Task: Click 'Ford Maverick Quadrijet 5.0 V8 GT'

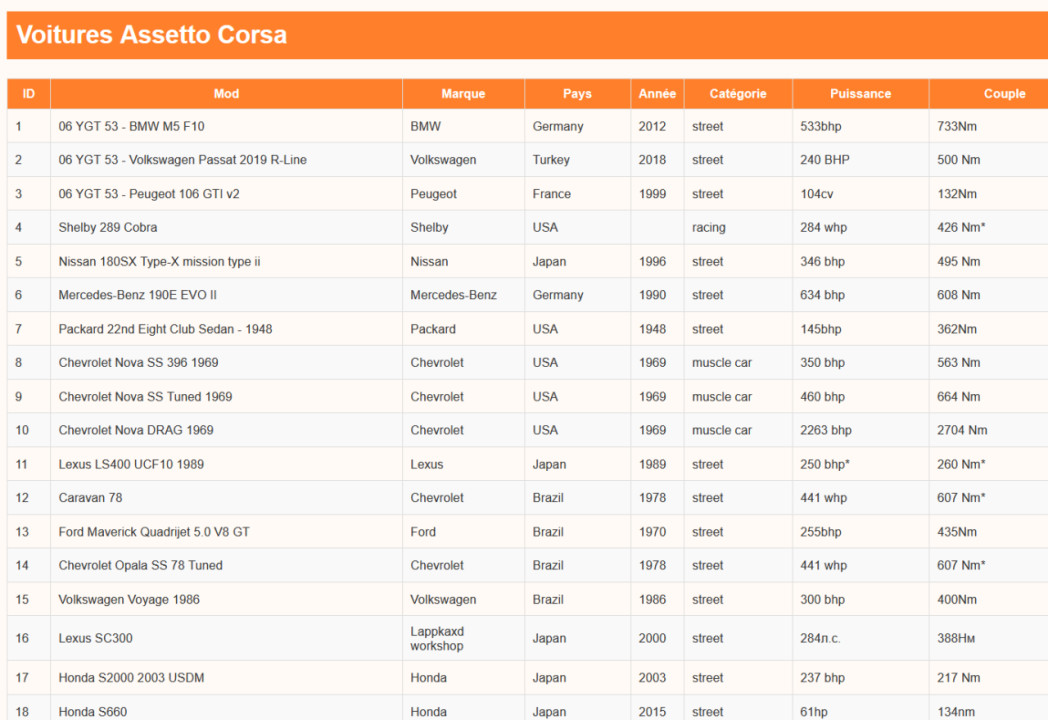Action: (x=154, y=531)
